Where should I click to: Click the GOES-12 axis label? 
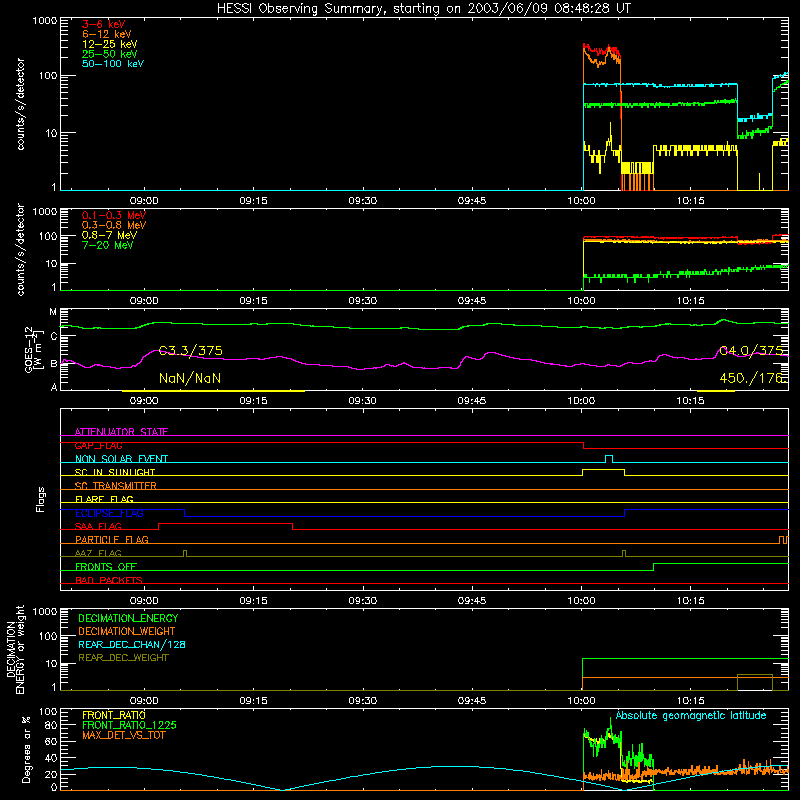32,350
